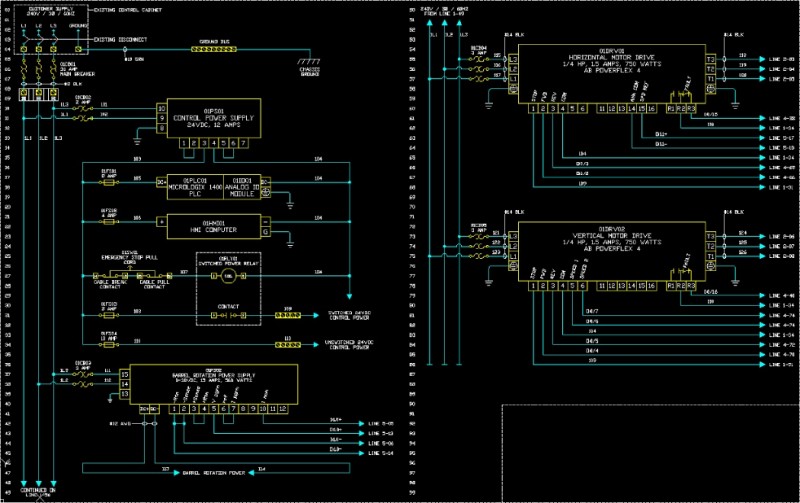
Task: Select the SWITCHED 24VDC CONTROL POWER label
Action: [x=349, y=315]
